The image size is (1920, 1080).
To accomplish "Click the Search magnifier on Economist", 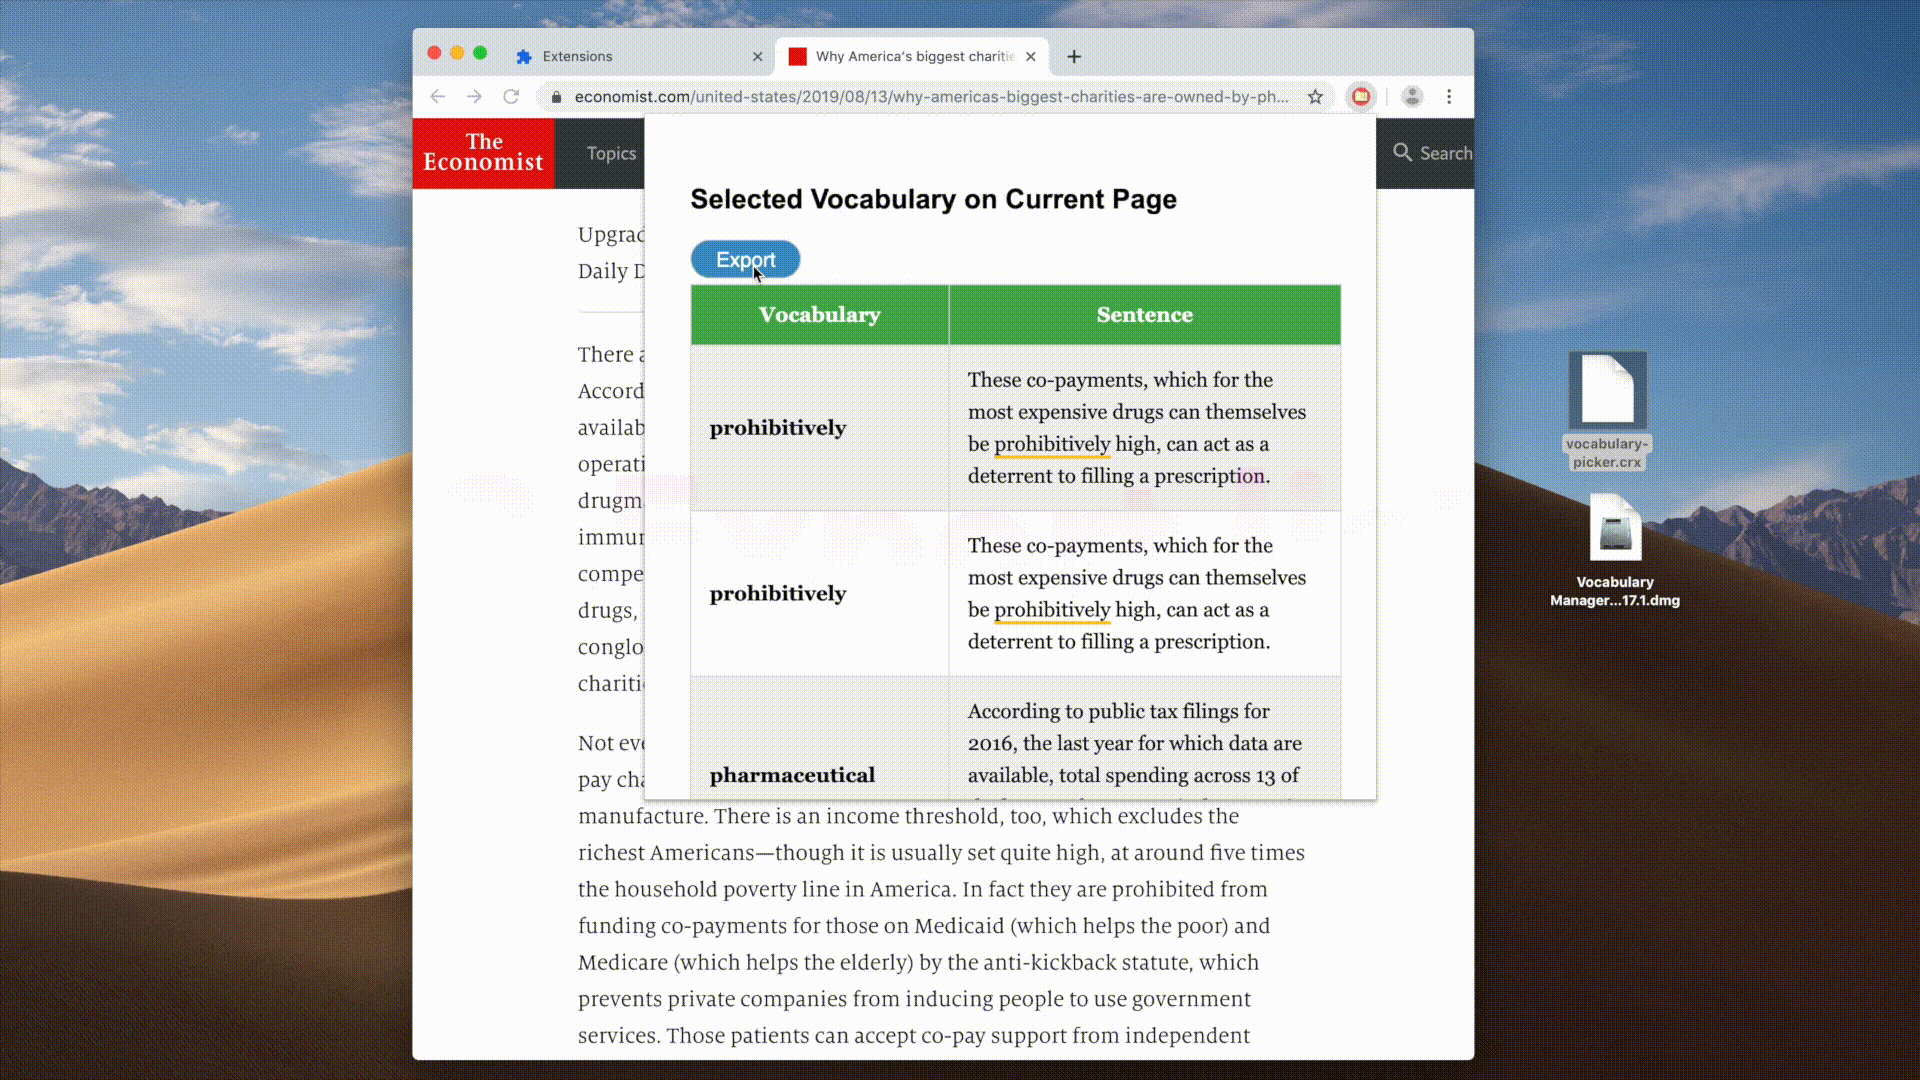I will tap(1403, 153).
